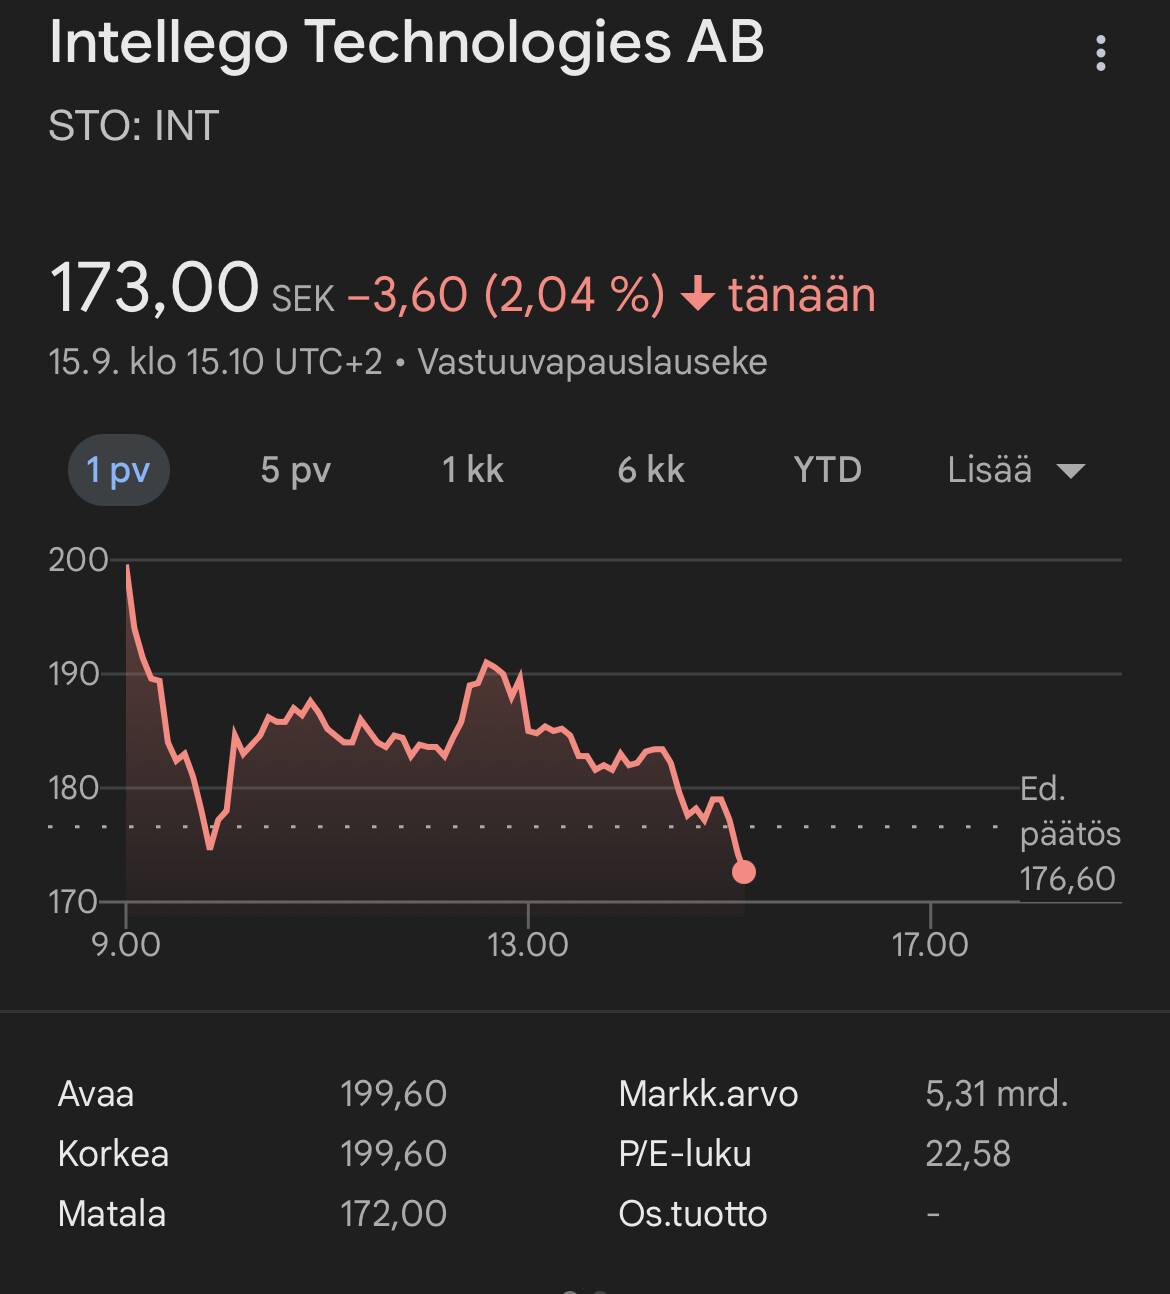Switch to the 5 pv range
Screen dimensions: 1170x1294
[295, 470]
